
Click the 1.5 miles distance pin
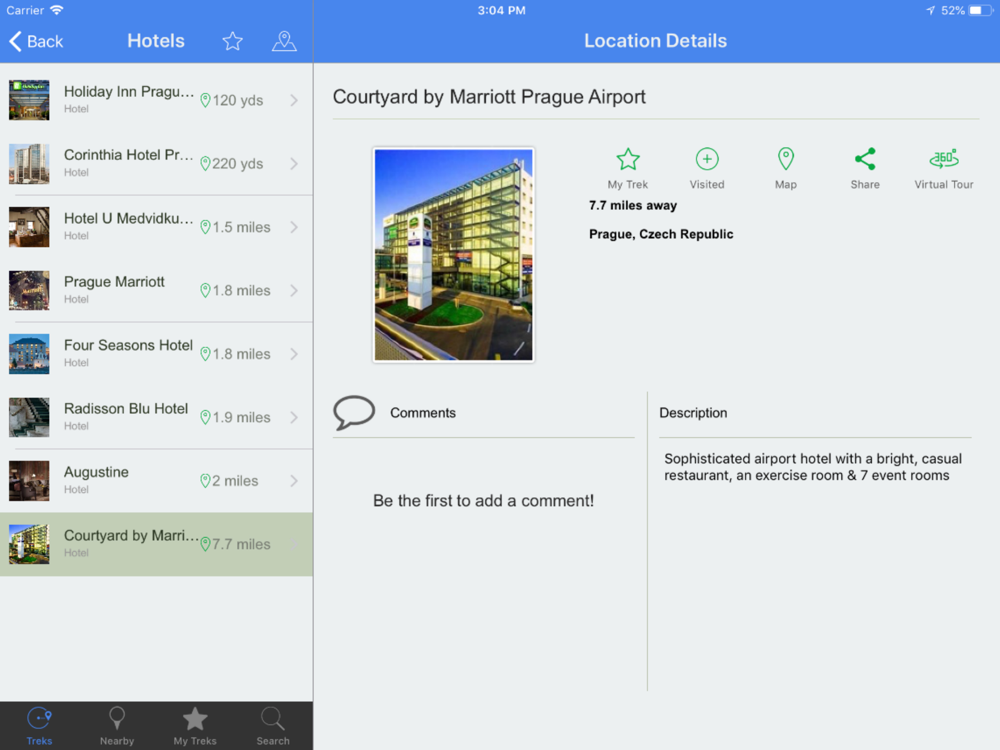pos(205,227)
